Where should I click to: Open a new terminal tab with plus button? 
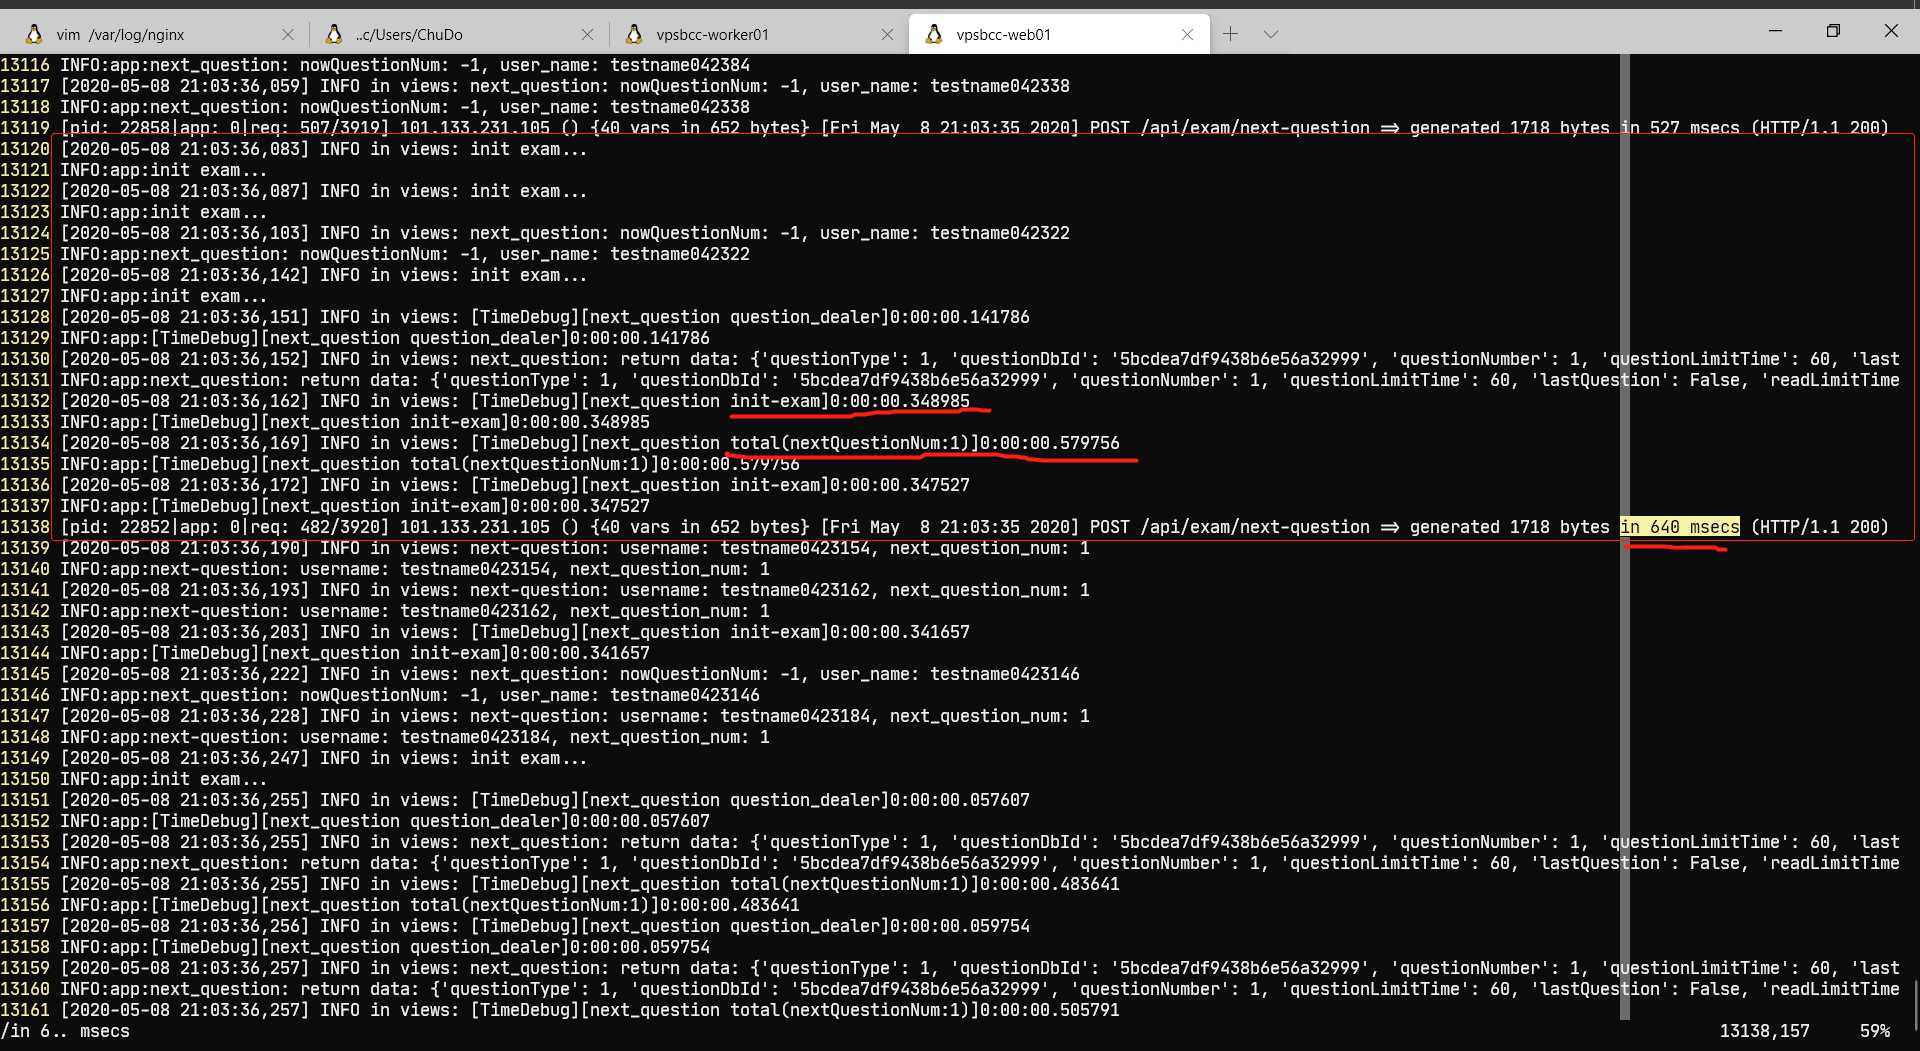point(1230,34)
